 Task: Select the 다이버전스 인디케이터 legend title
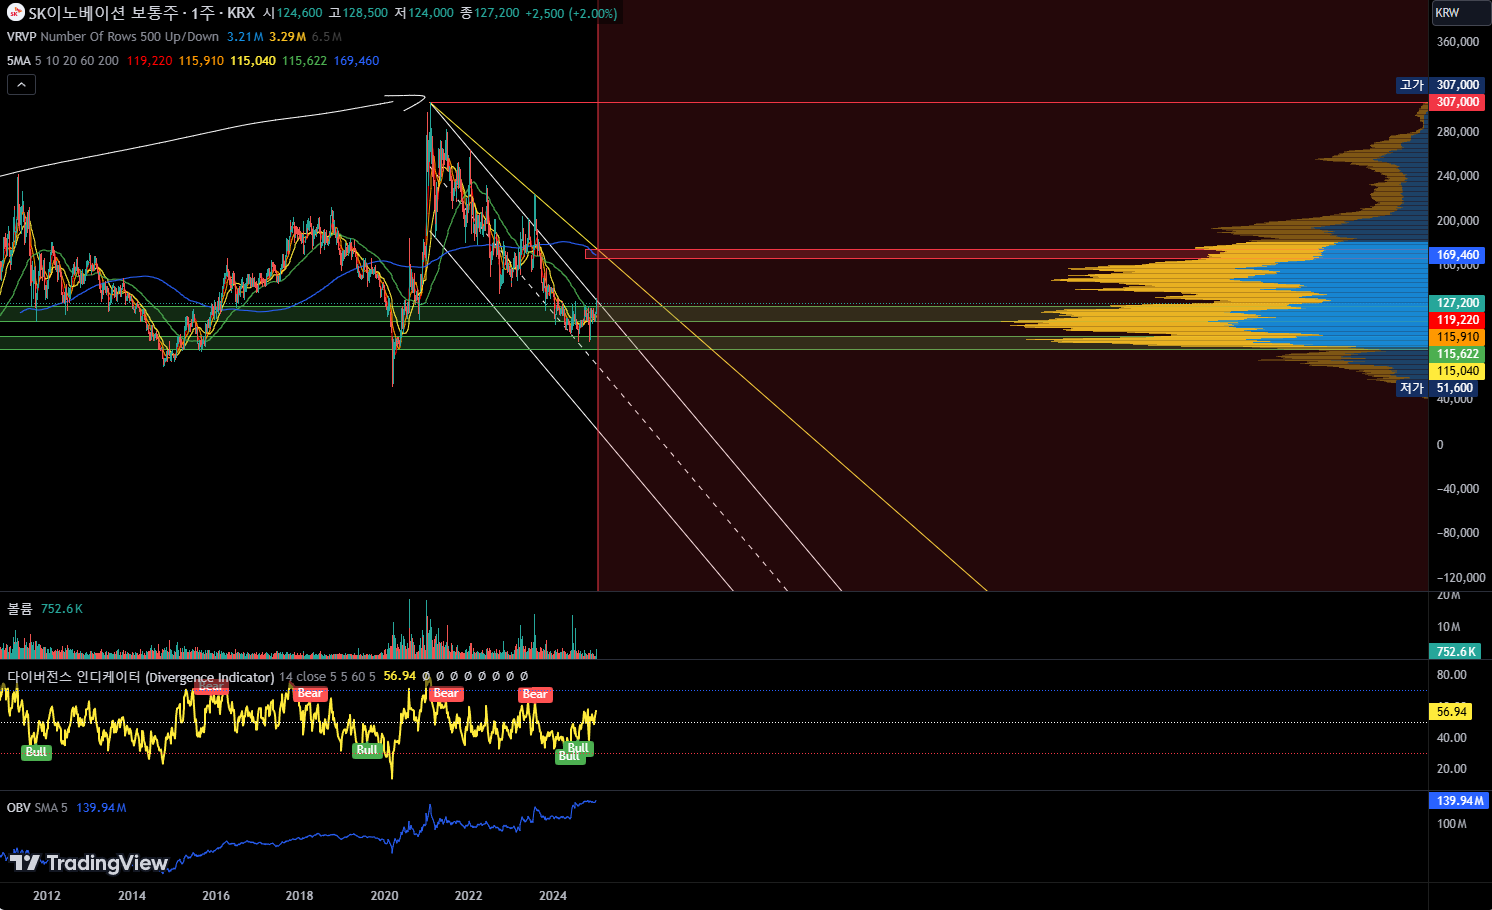140,677
